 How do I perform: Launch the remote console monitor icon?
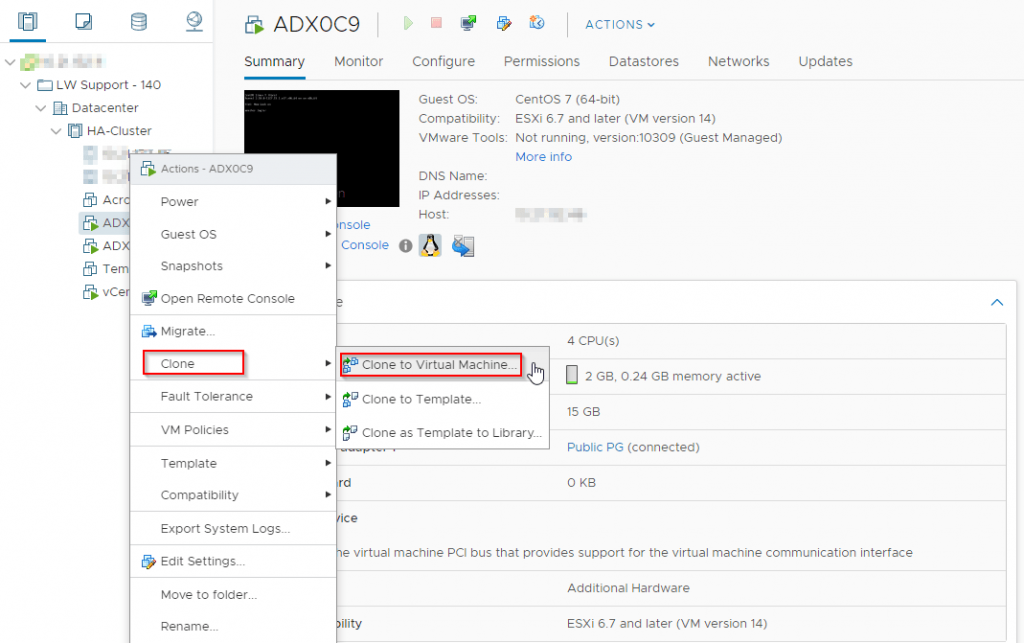468,23
